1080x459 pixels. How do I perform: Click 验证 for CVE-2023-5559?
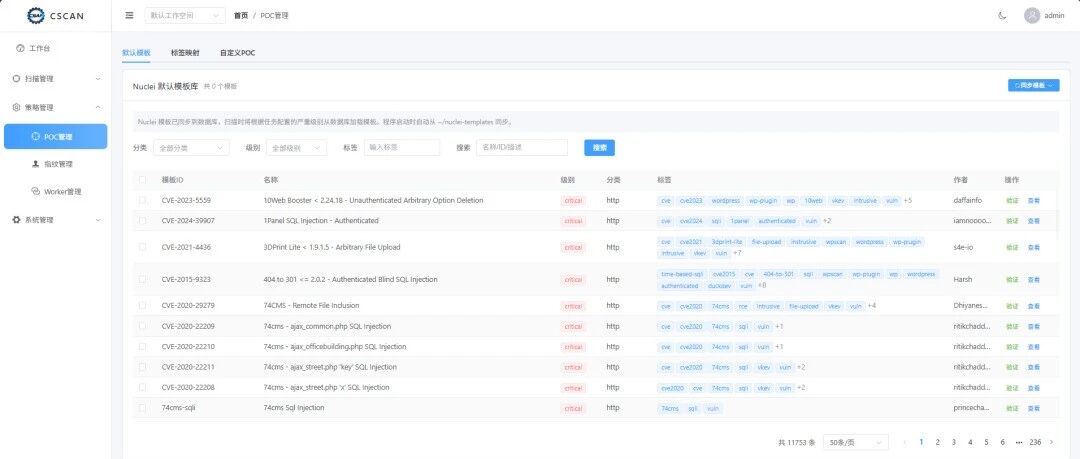(1012, 201)
